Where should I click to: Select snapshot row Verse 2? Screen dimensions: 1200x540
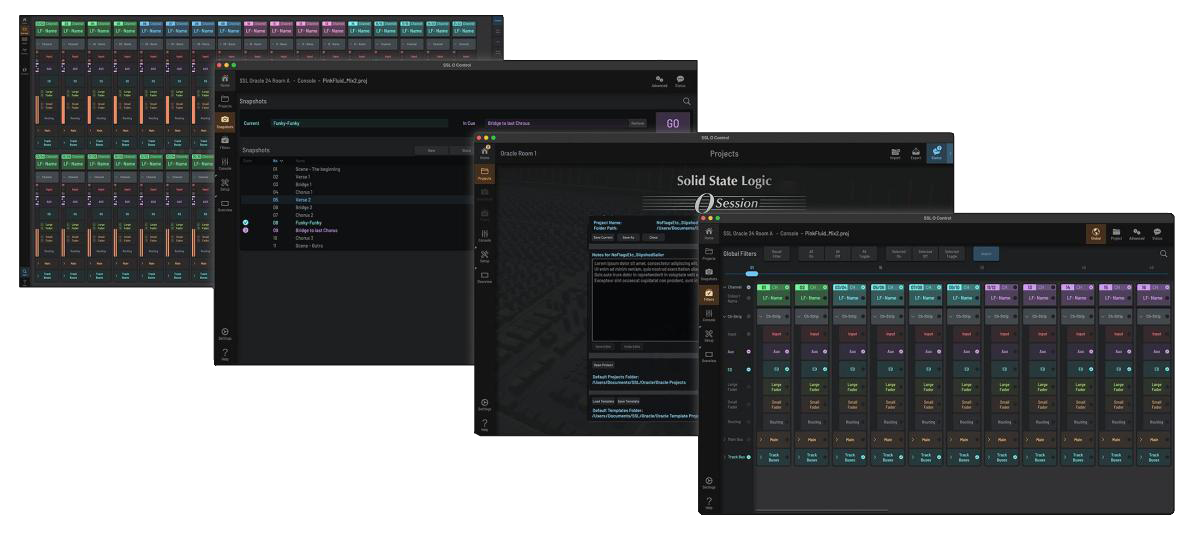click(358, 199)
